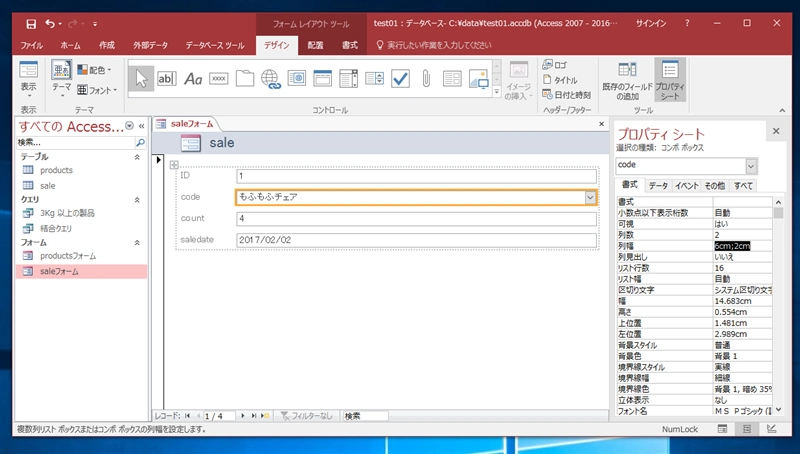This screenshot has height=454, width=800.
Task: Click the ロゴ button
Action: click(555, 65)
